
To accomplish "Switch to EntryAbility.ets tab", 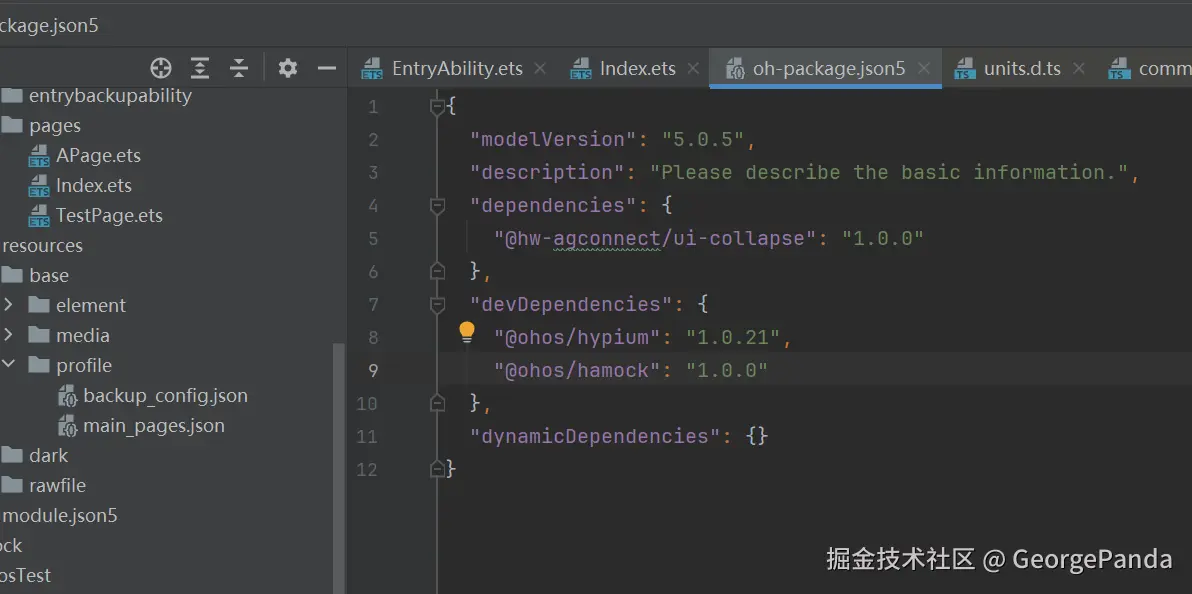I will coord(457,68).
